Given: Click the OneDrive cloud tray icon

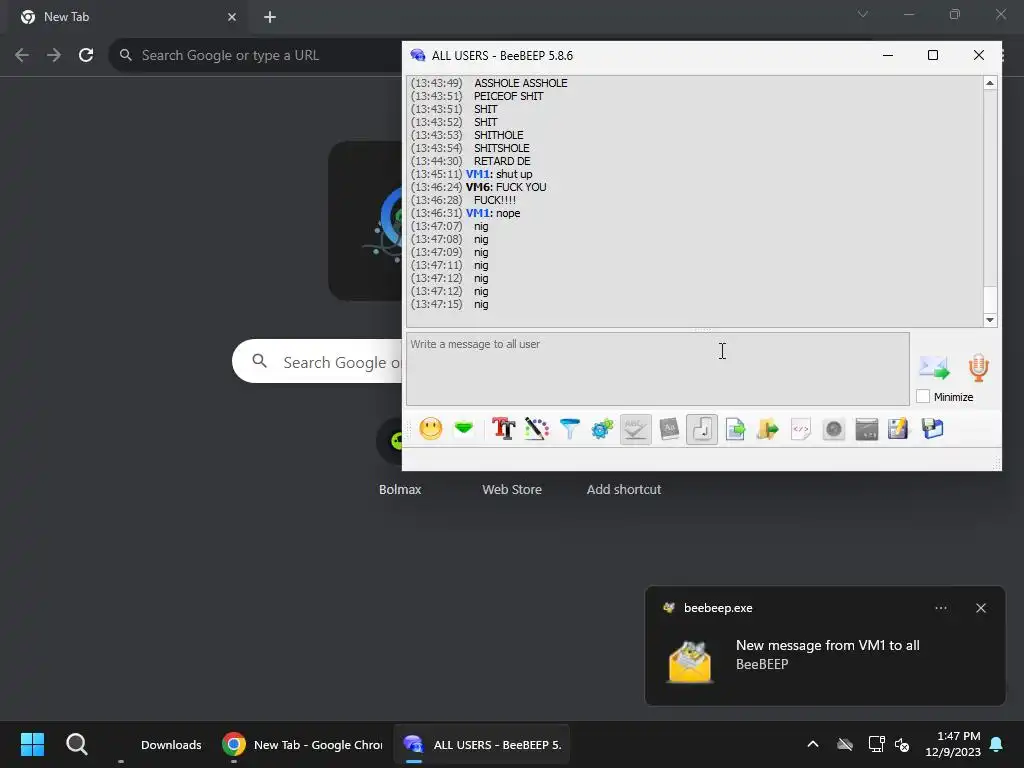Looking at the screenshot, I should pos(845,744).
